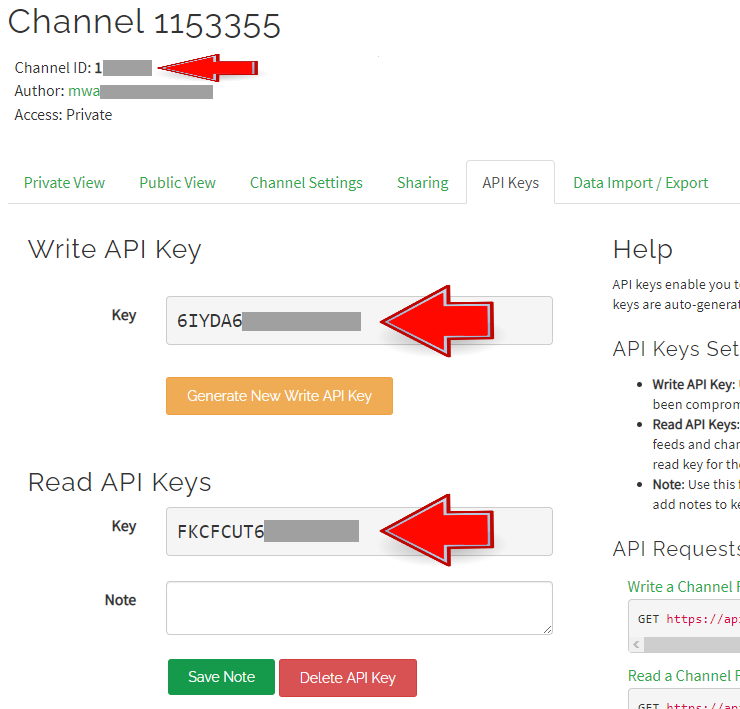Select the API Keys tab
Viewport: 740px width, 709px height.
pyautogui.click(x=510, y=182)
